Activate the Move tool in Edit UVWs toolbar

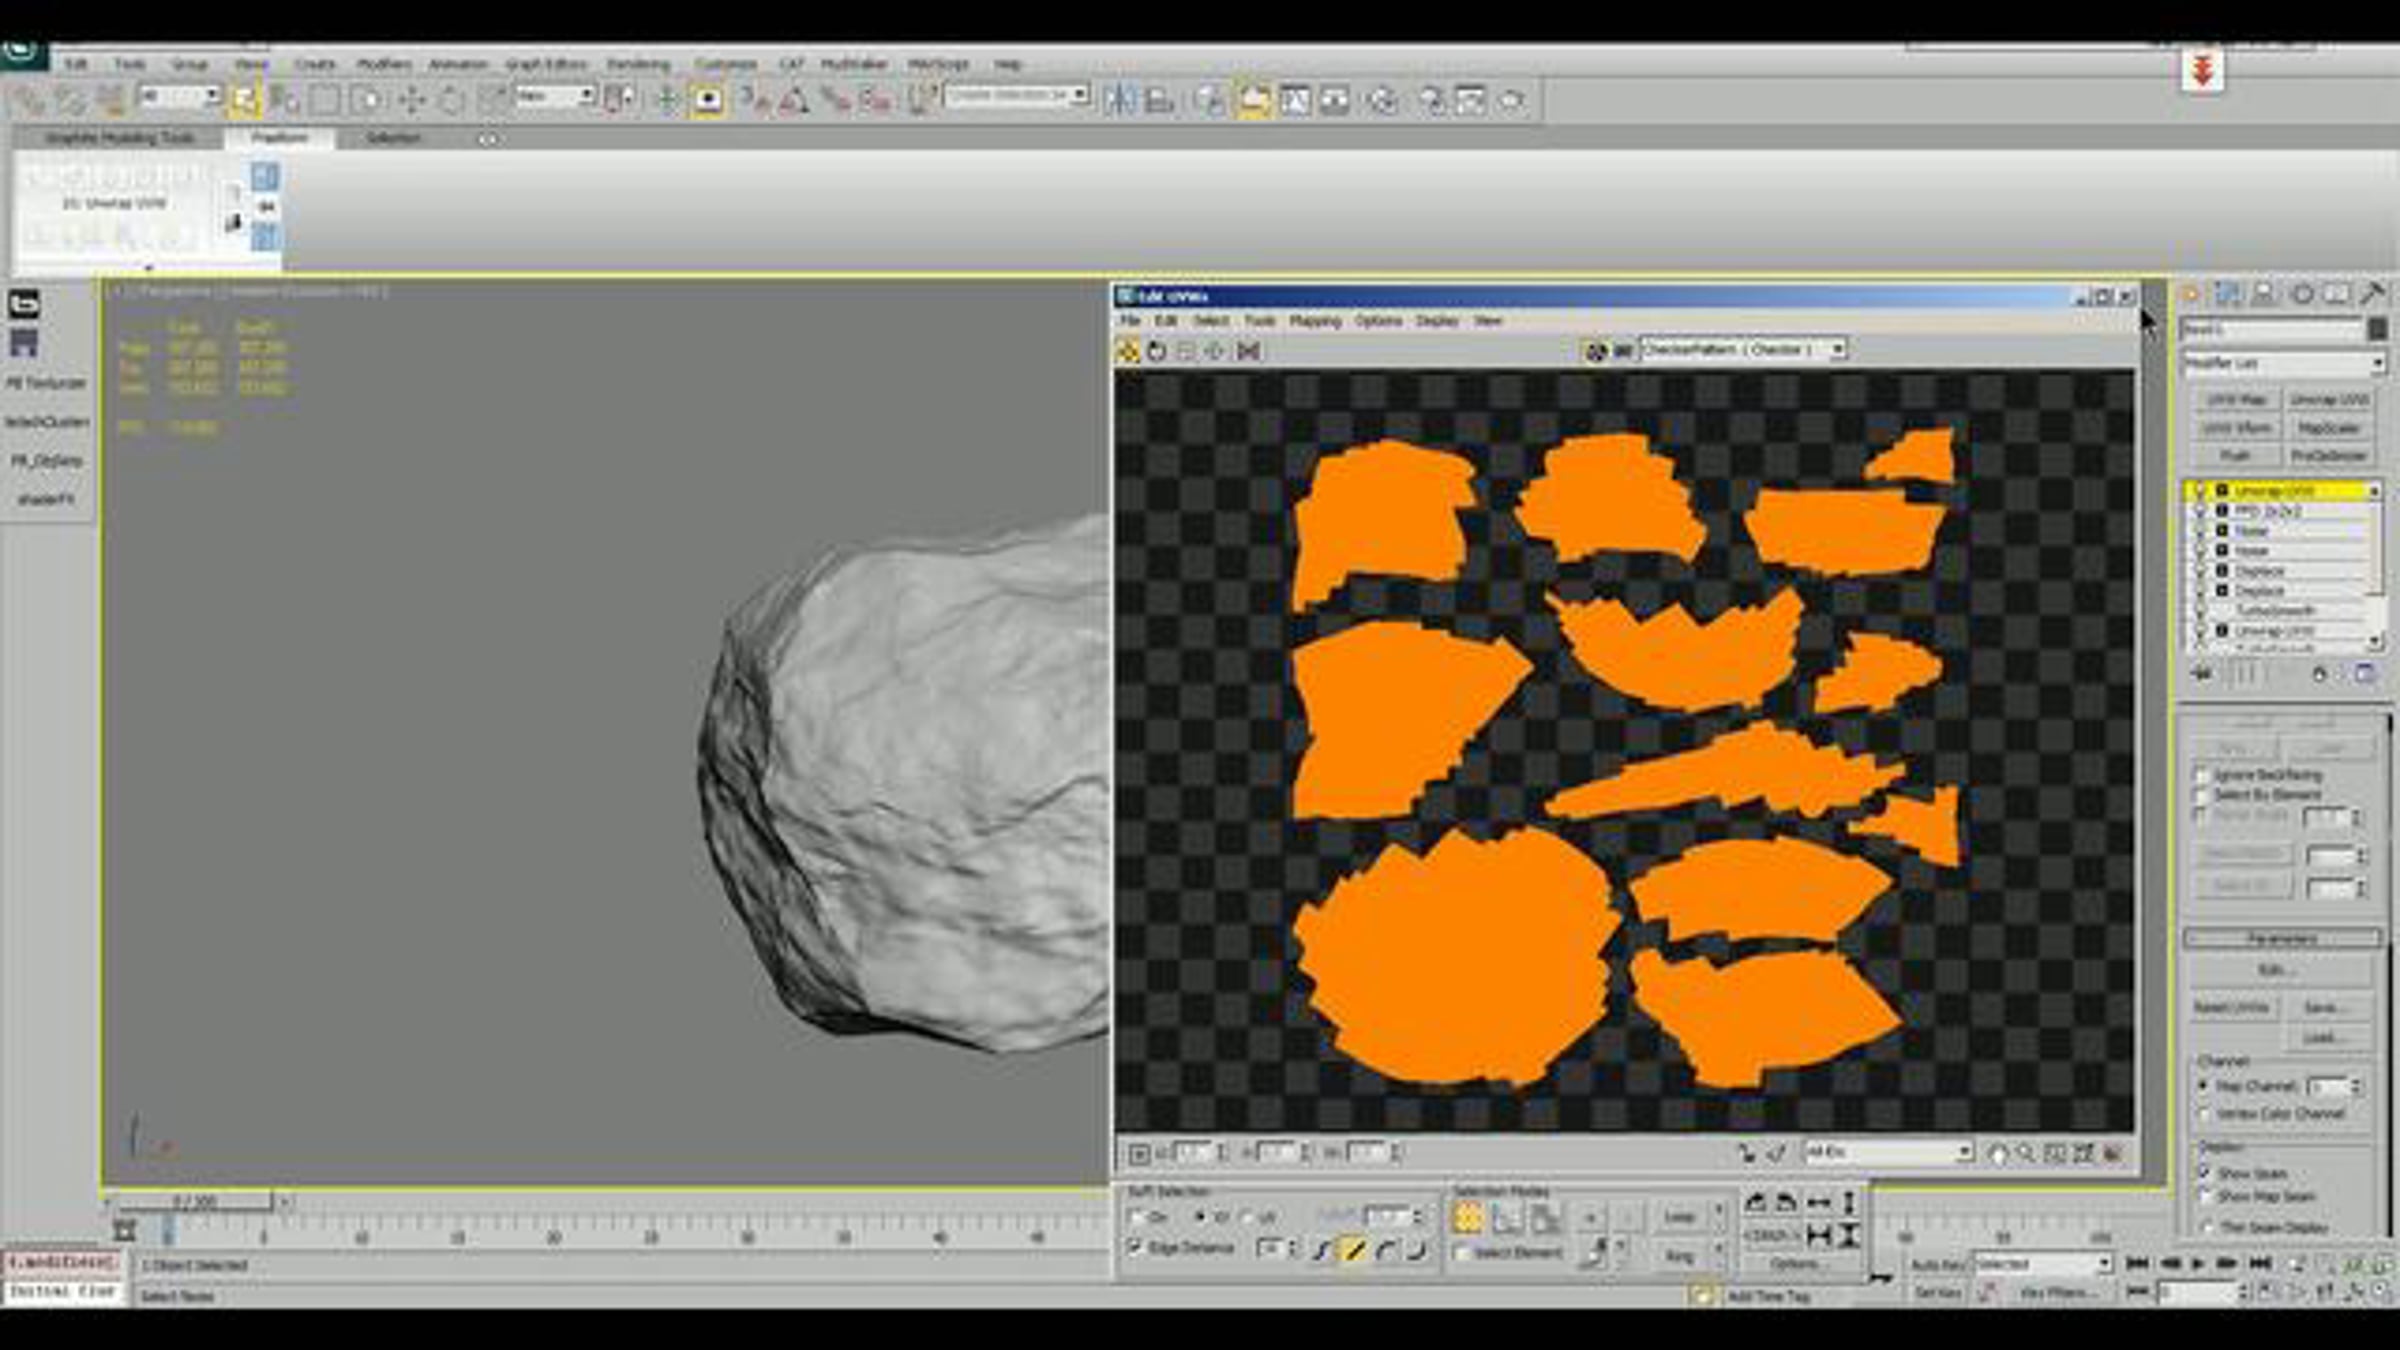click(x=1128, y=351)
